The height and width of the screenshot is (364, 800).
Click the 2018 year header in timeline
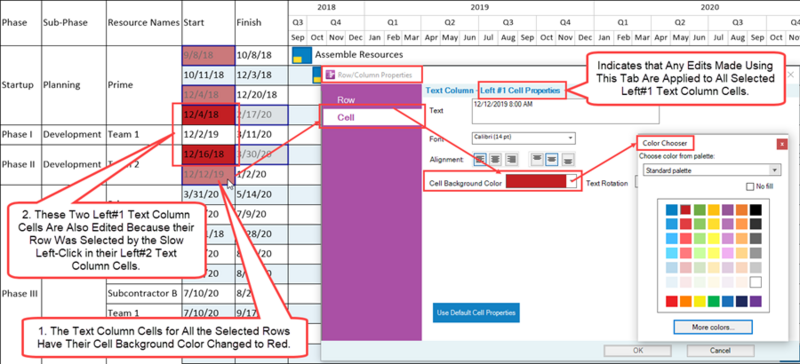(327, 7)
